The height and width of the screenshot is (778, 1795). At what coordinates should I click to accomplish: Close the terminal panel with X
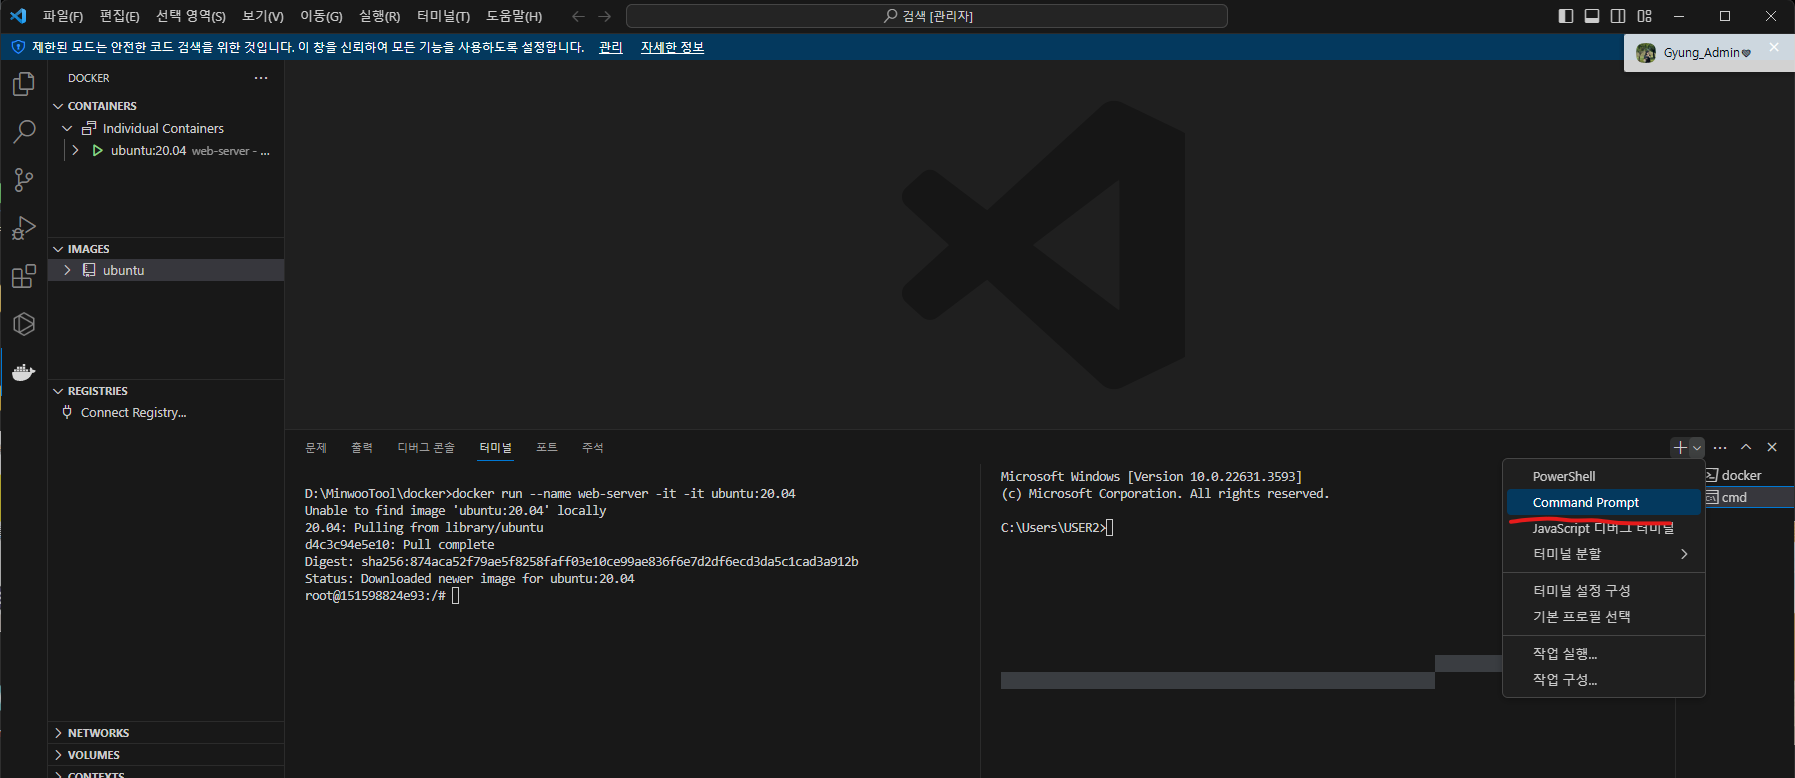point(1772,448)
